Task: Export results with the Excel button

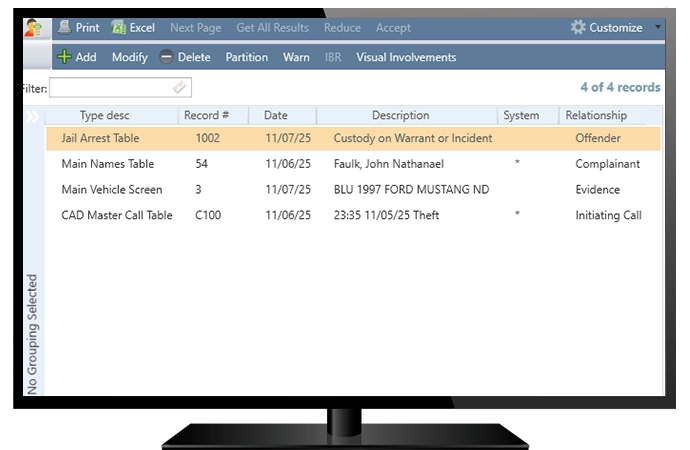Action: coord(142,28)
